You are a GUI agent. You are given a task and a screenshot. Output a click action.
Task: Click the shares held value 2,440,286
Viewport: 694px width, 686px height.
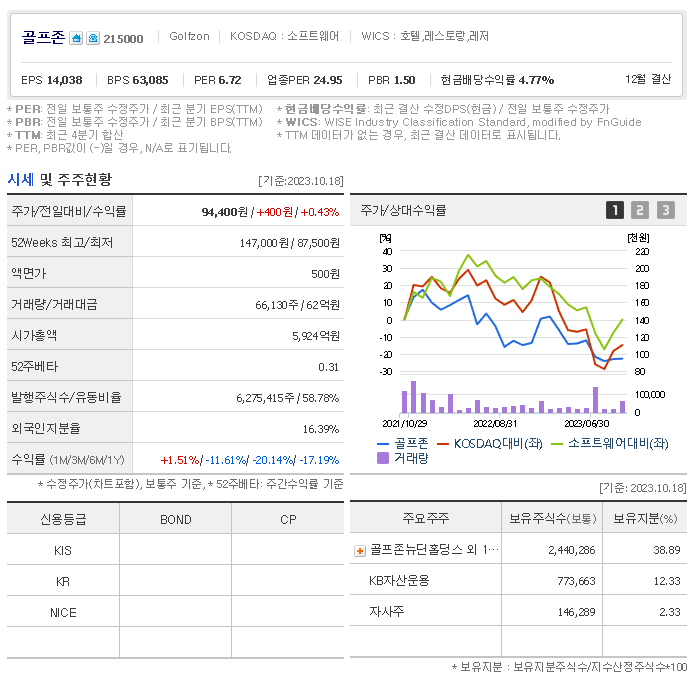coord(572,550)
